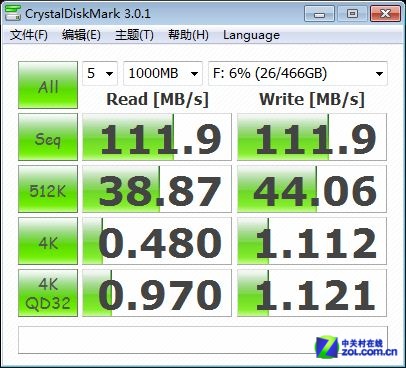This screenshot has height=368, width=406.
Task: Close the CrystalDiskMark window
Action: point(385,14)
